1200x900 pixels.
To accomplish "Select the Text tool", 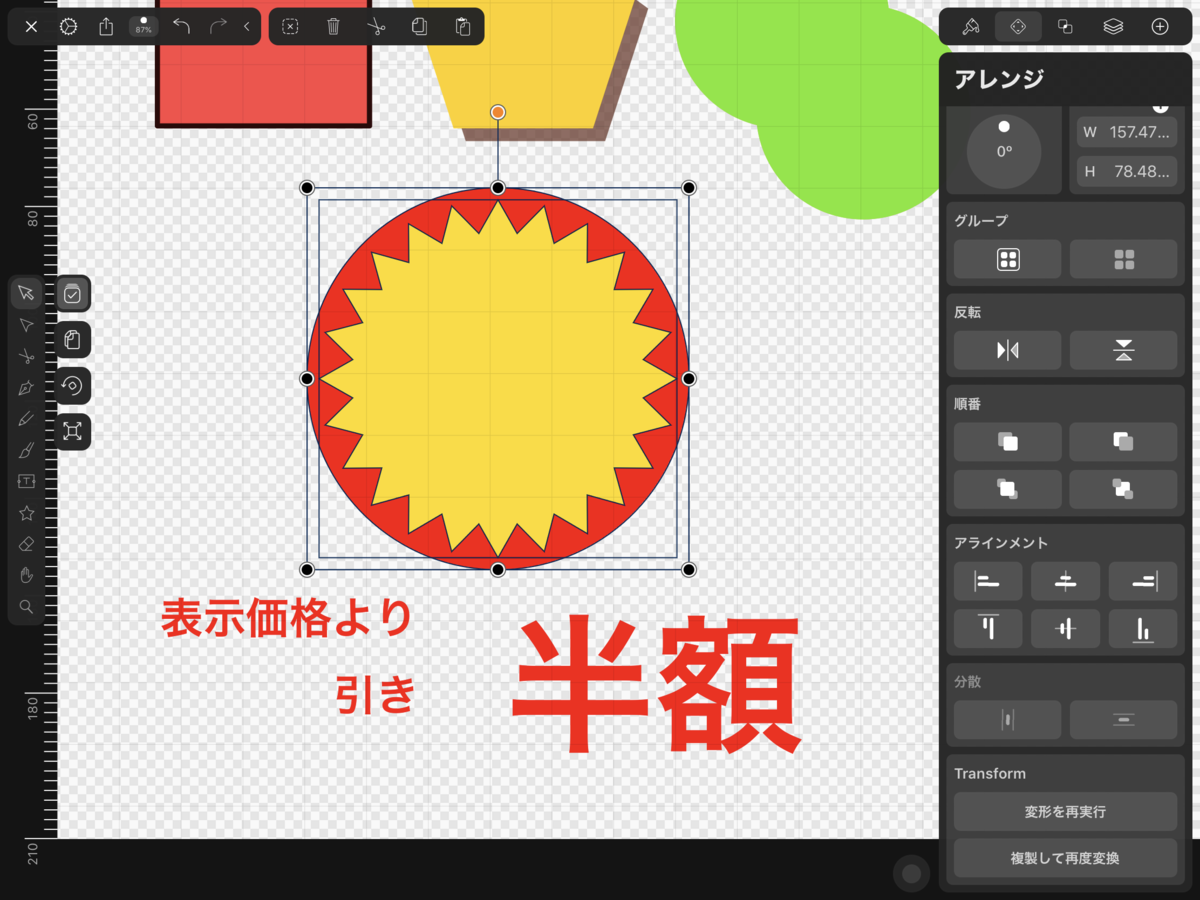I will pyautogui.click(x=26, y=481).
